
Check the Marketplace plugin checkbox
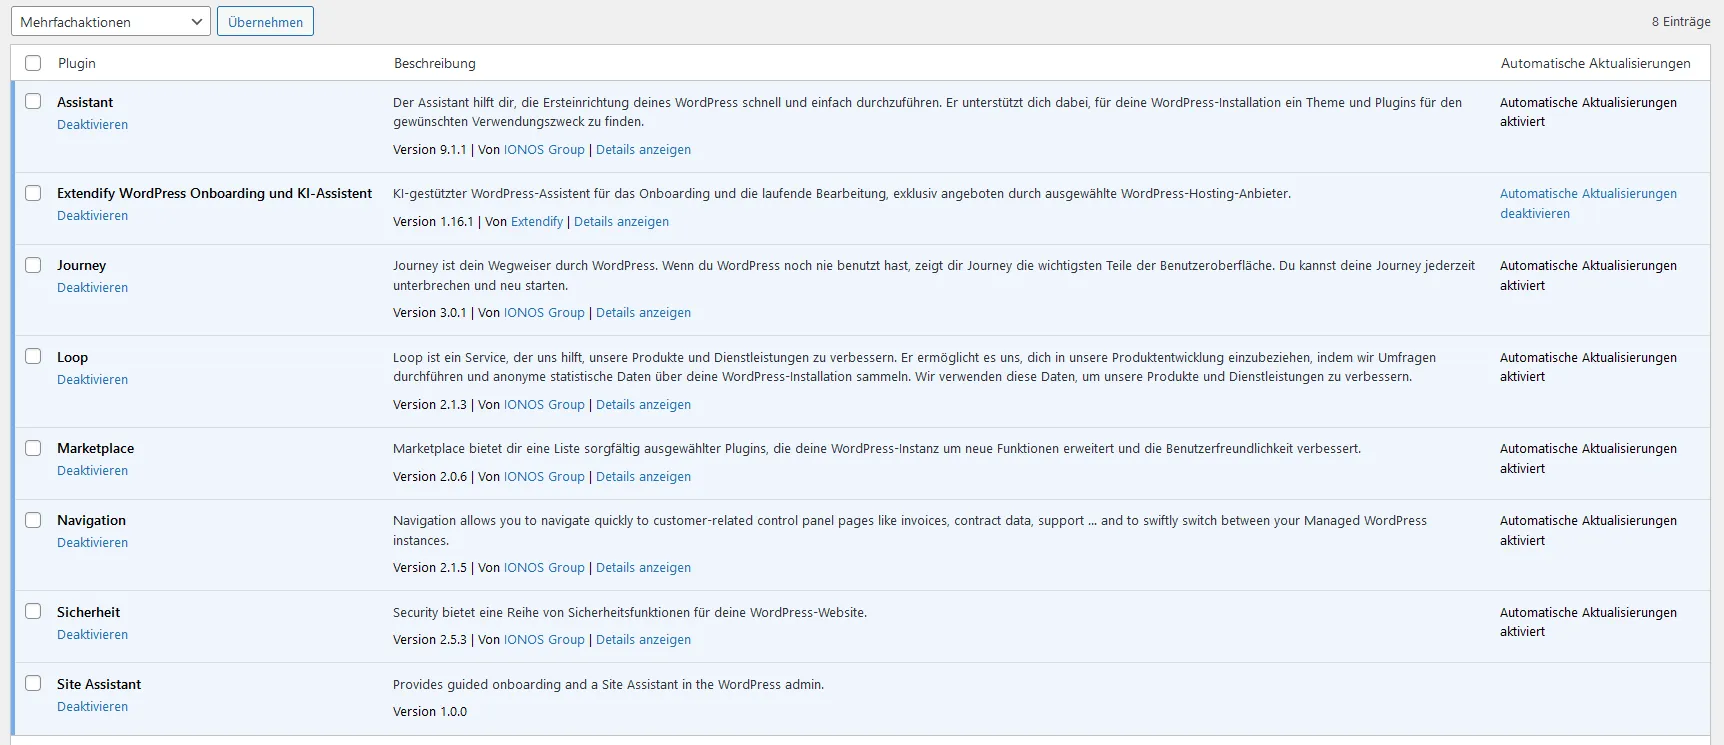33,448
